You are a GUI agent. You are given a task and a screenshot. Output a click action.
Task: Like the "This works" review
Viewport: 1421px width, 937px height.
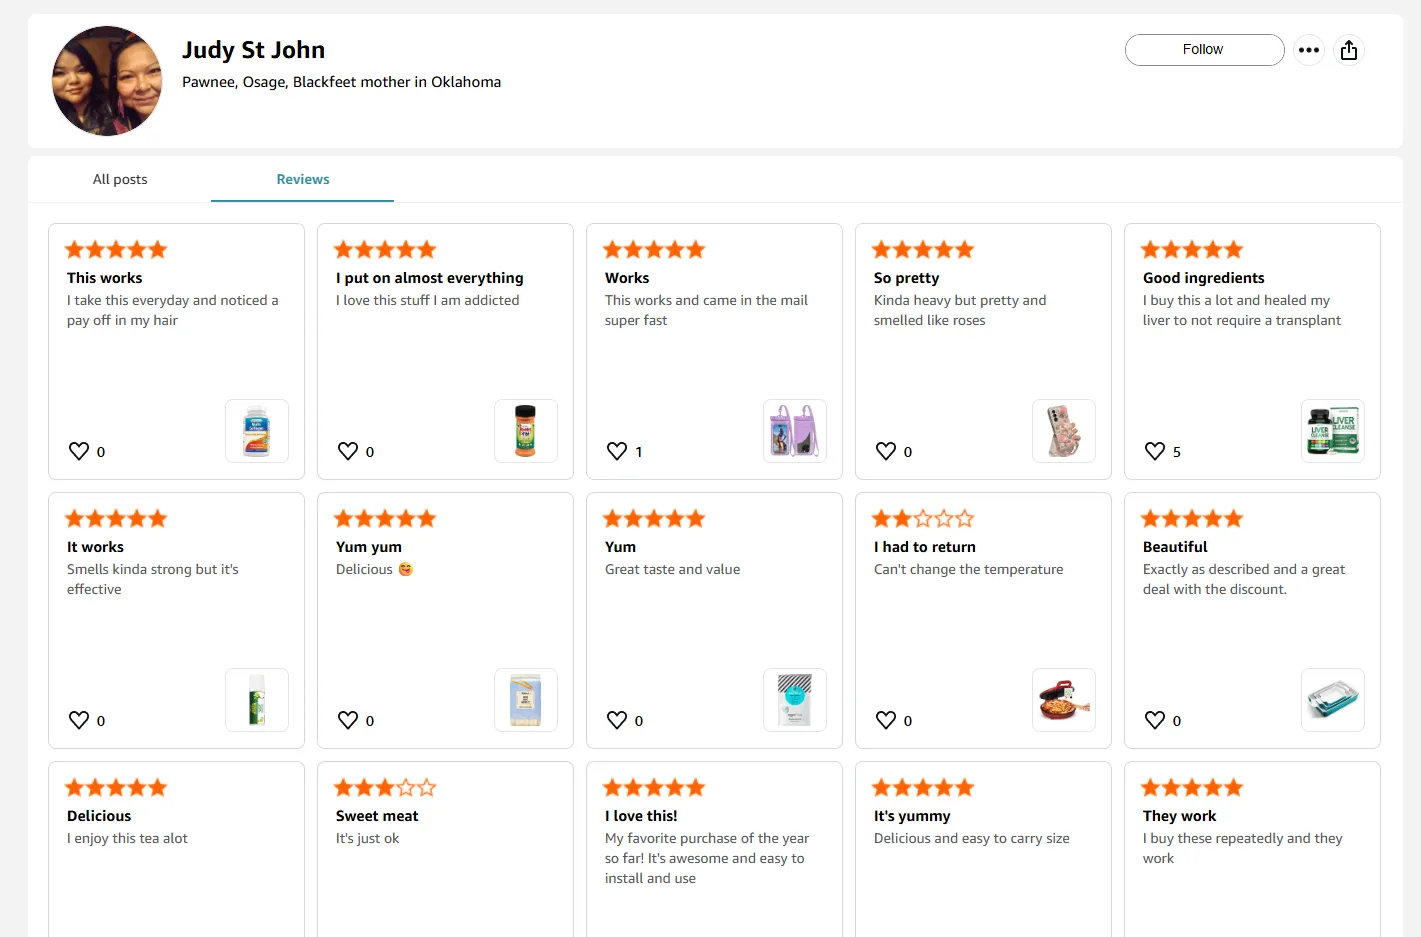(x=79, y=451)
